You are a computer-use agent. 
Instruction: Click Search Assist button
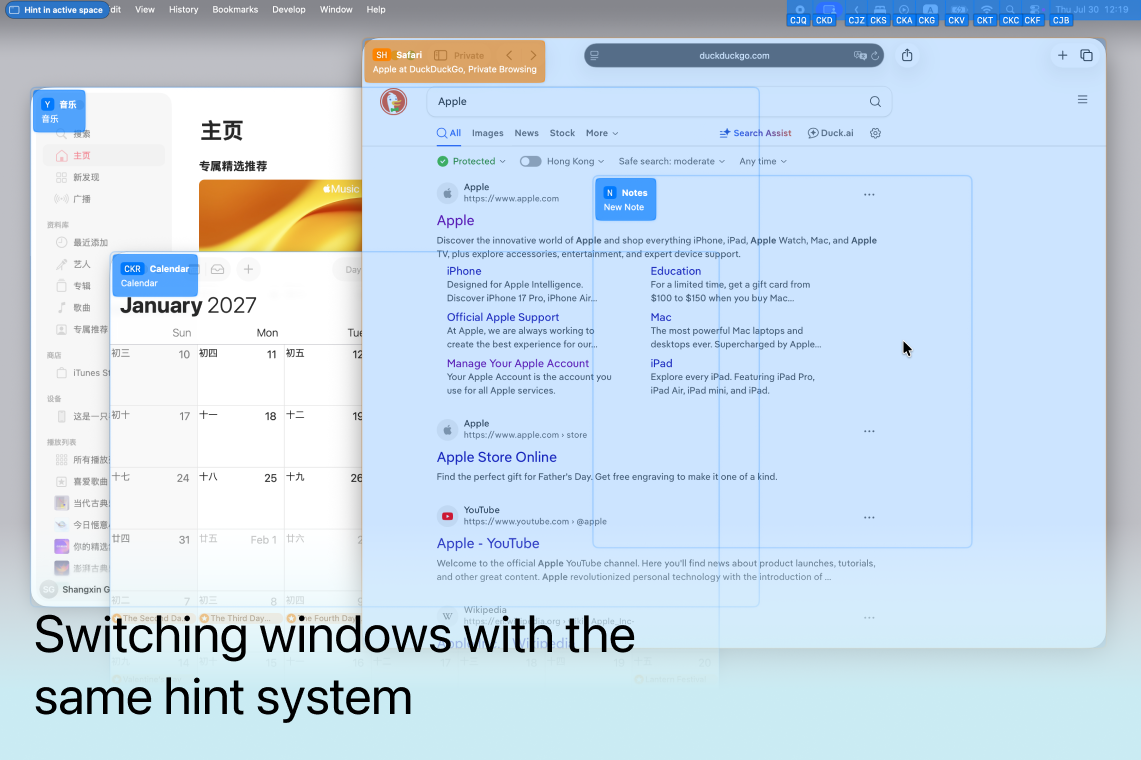[x=755, y=133]
